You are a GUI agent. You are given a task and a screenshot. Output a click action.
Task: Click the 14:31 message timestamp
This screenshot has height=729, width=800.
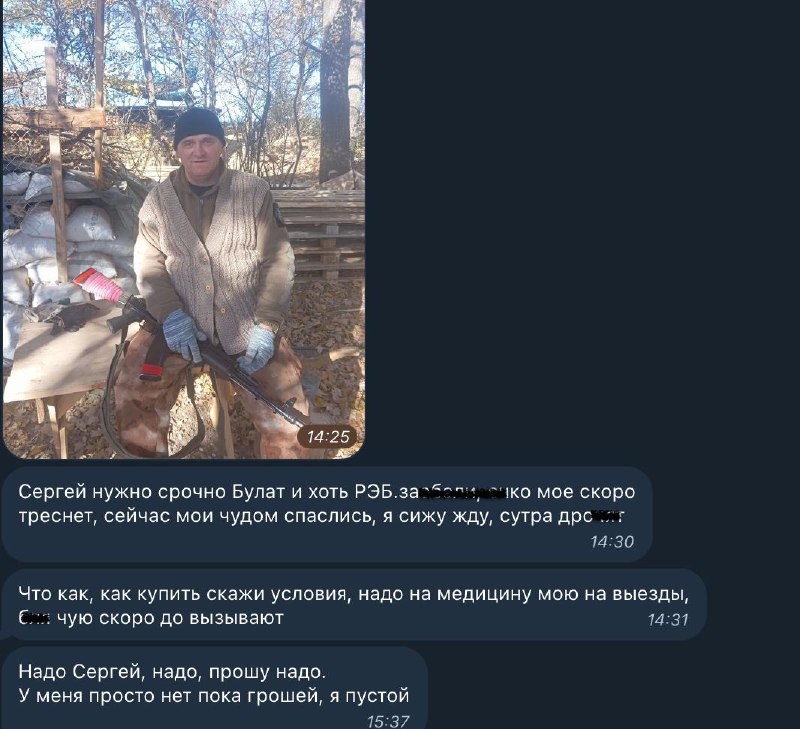click(667, 620)
